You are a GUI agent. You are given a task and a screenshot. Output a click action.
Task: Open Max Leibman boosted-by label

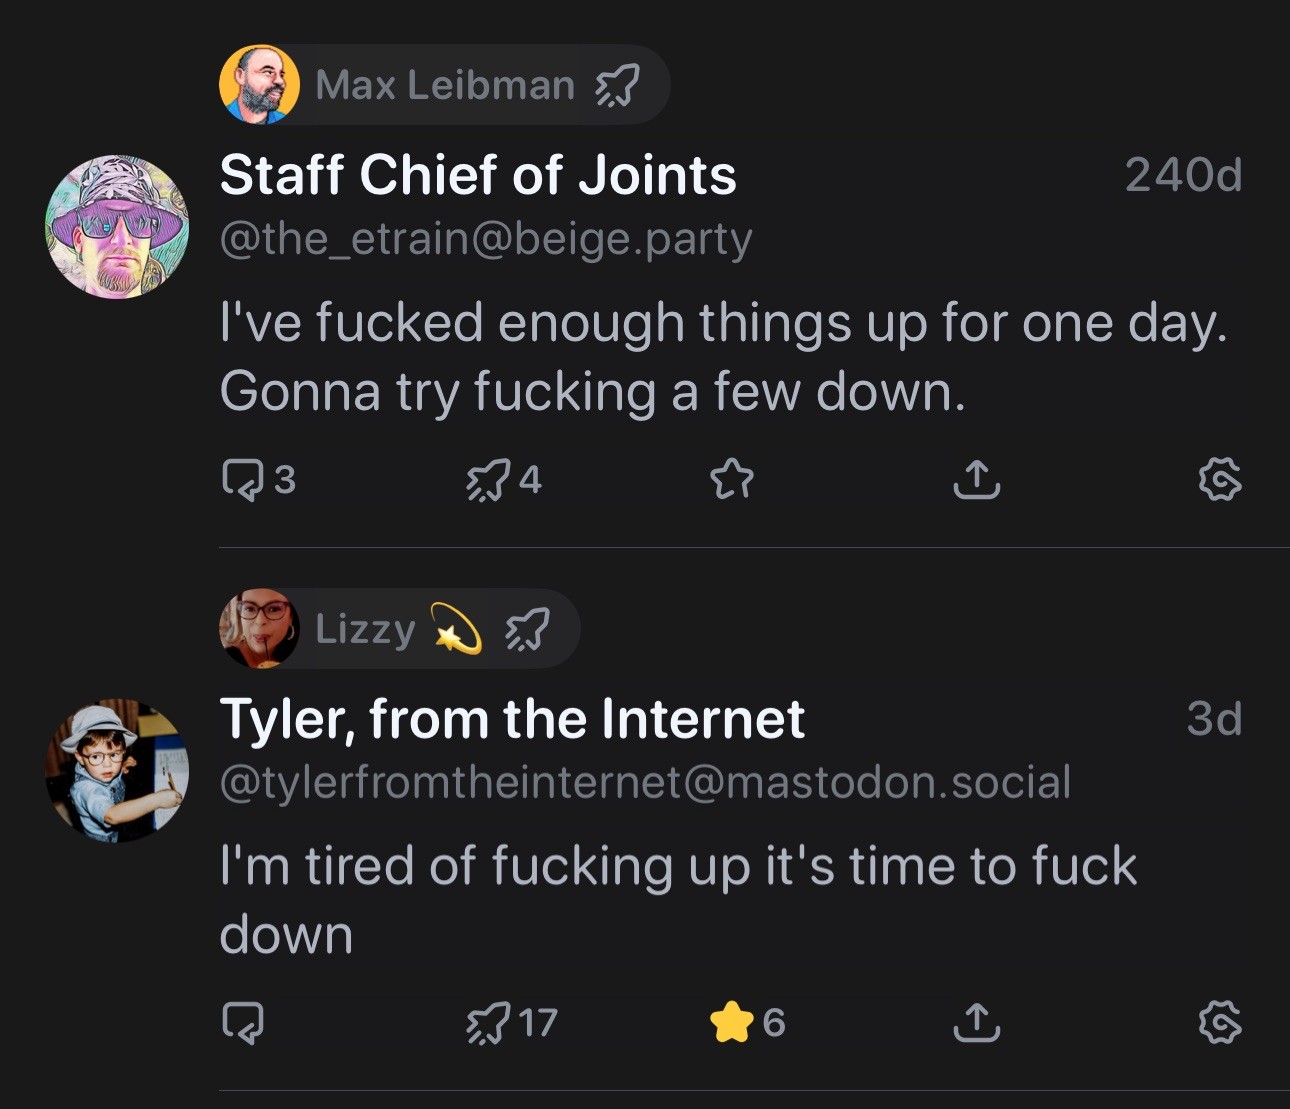pyautogui.click(x=444, y=85)
